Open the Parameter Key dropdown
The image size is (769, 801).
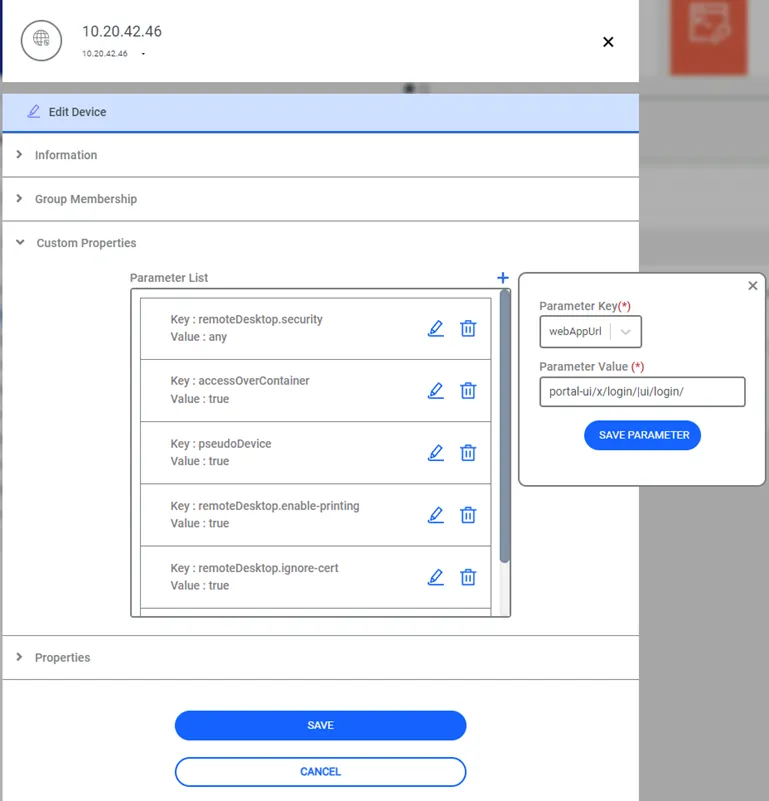(x=591, y=332)
